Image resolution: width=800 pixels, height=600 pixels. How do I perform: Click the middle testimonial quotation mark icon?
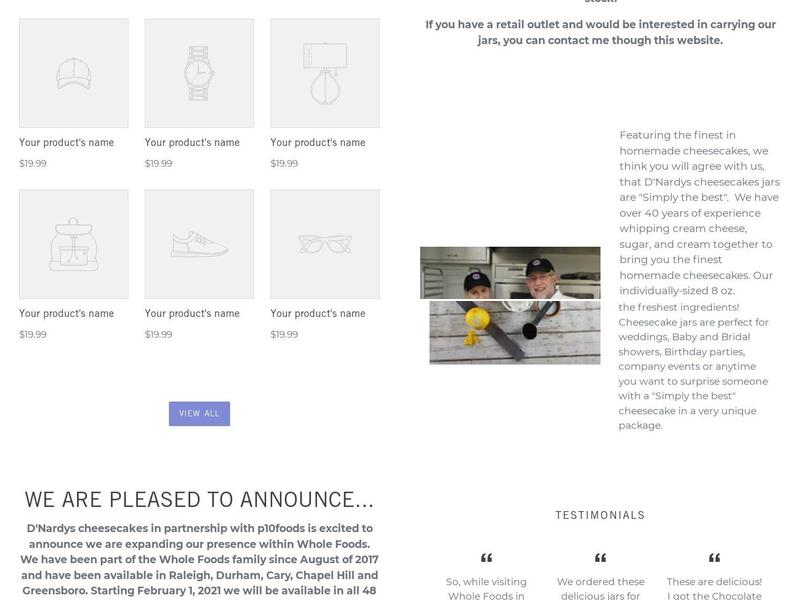[601, 558]
